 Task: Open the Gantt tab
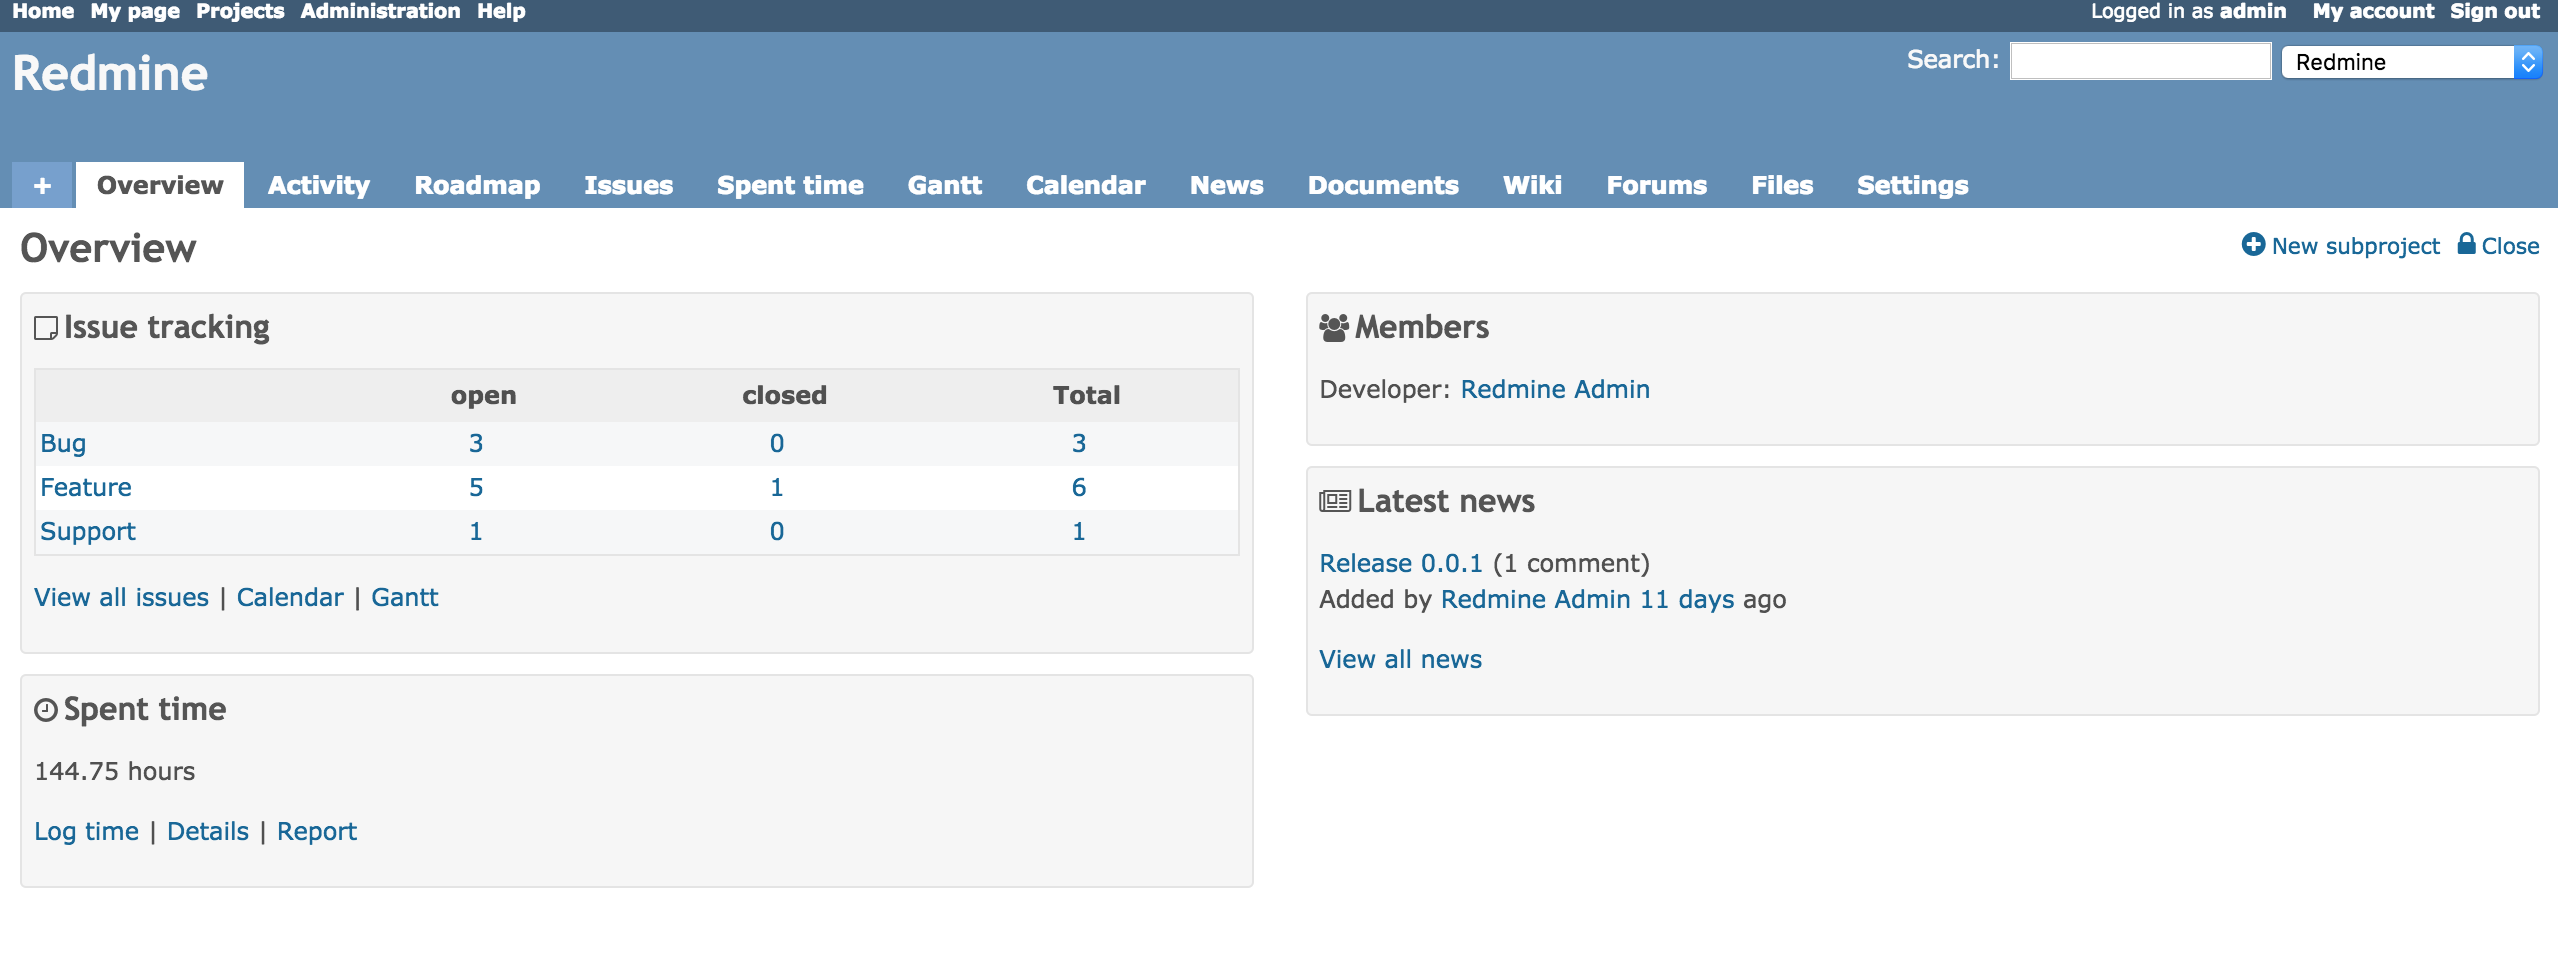click(x=944, y=185)
